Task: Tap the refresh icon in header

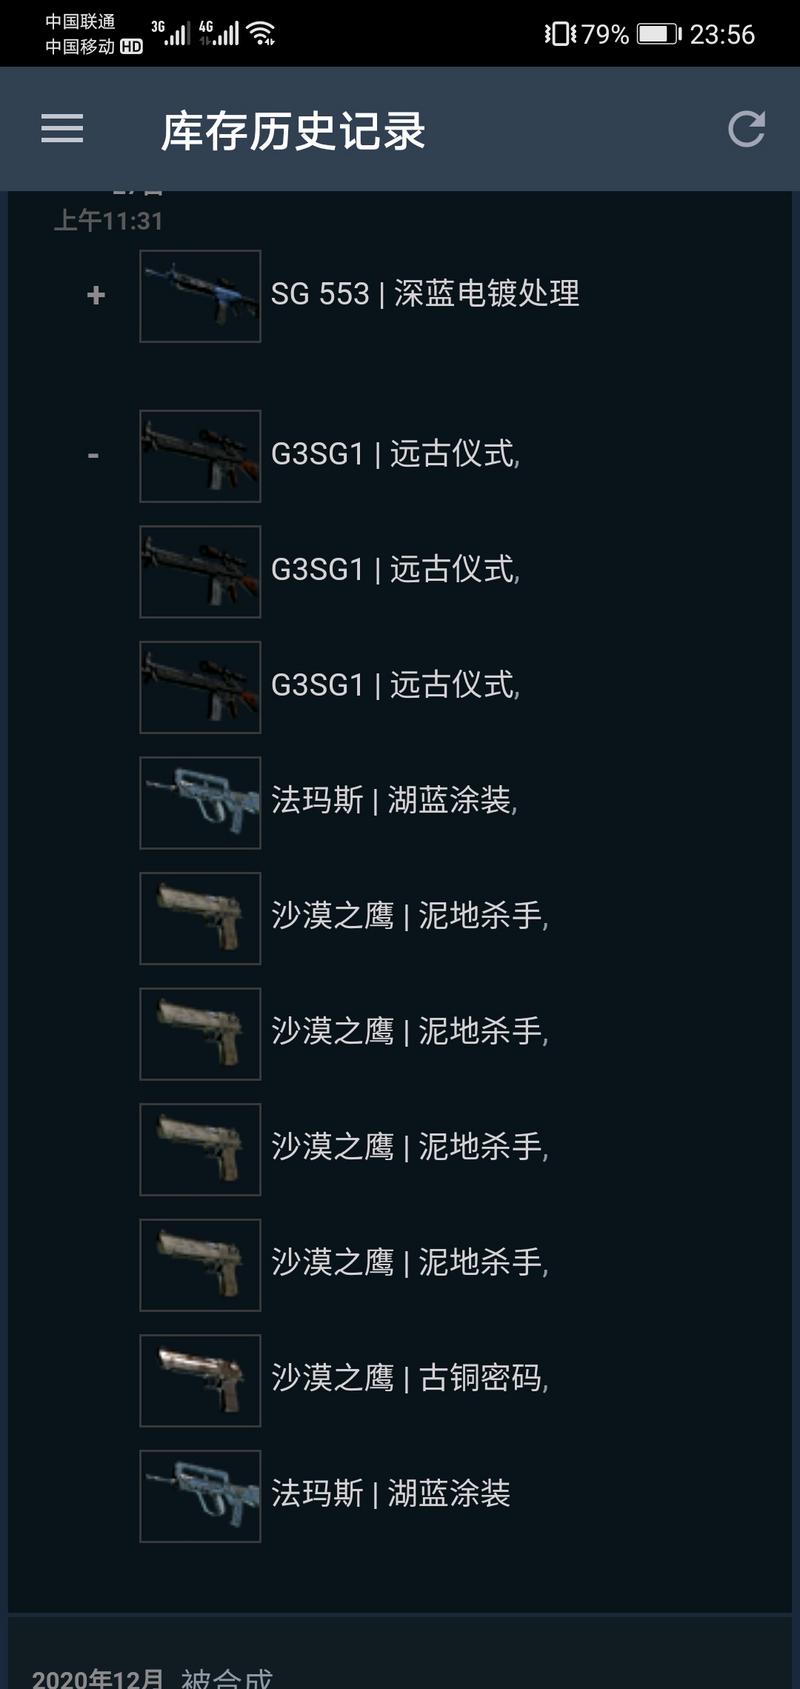Action: click(x=746, y=129)
